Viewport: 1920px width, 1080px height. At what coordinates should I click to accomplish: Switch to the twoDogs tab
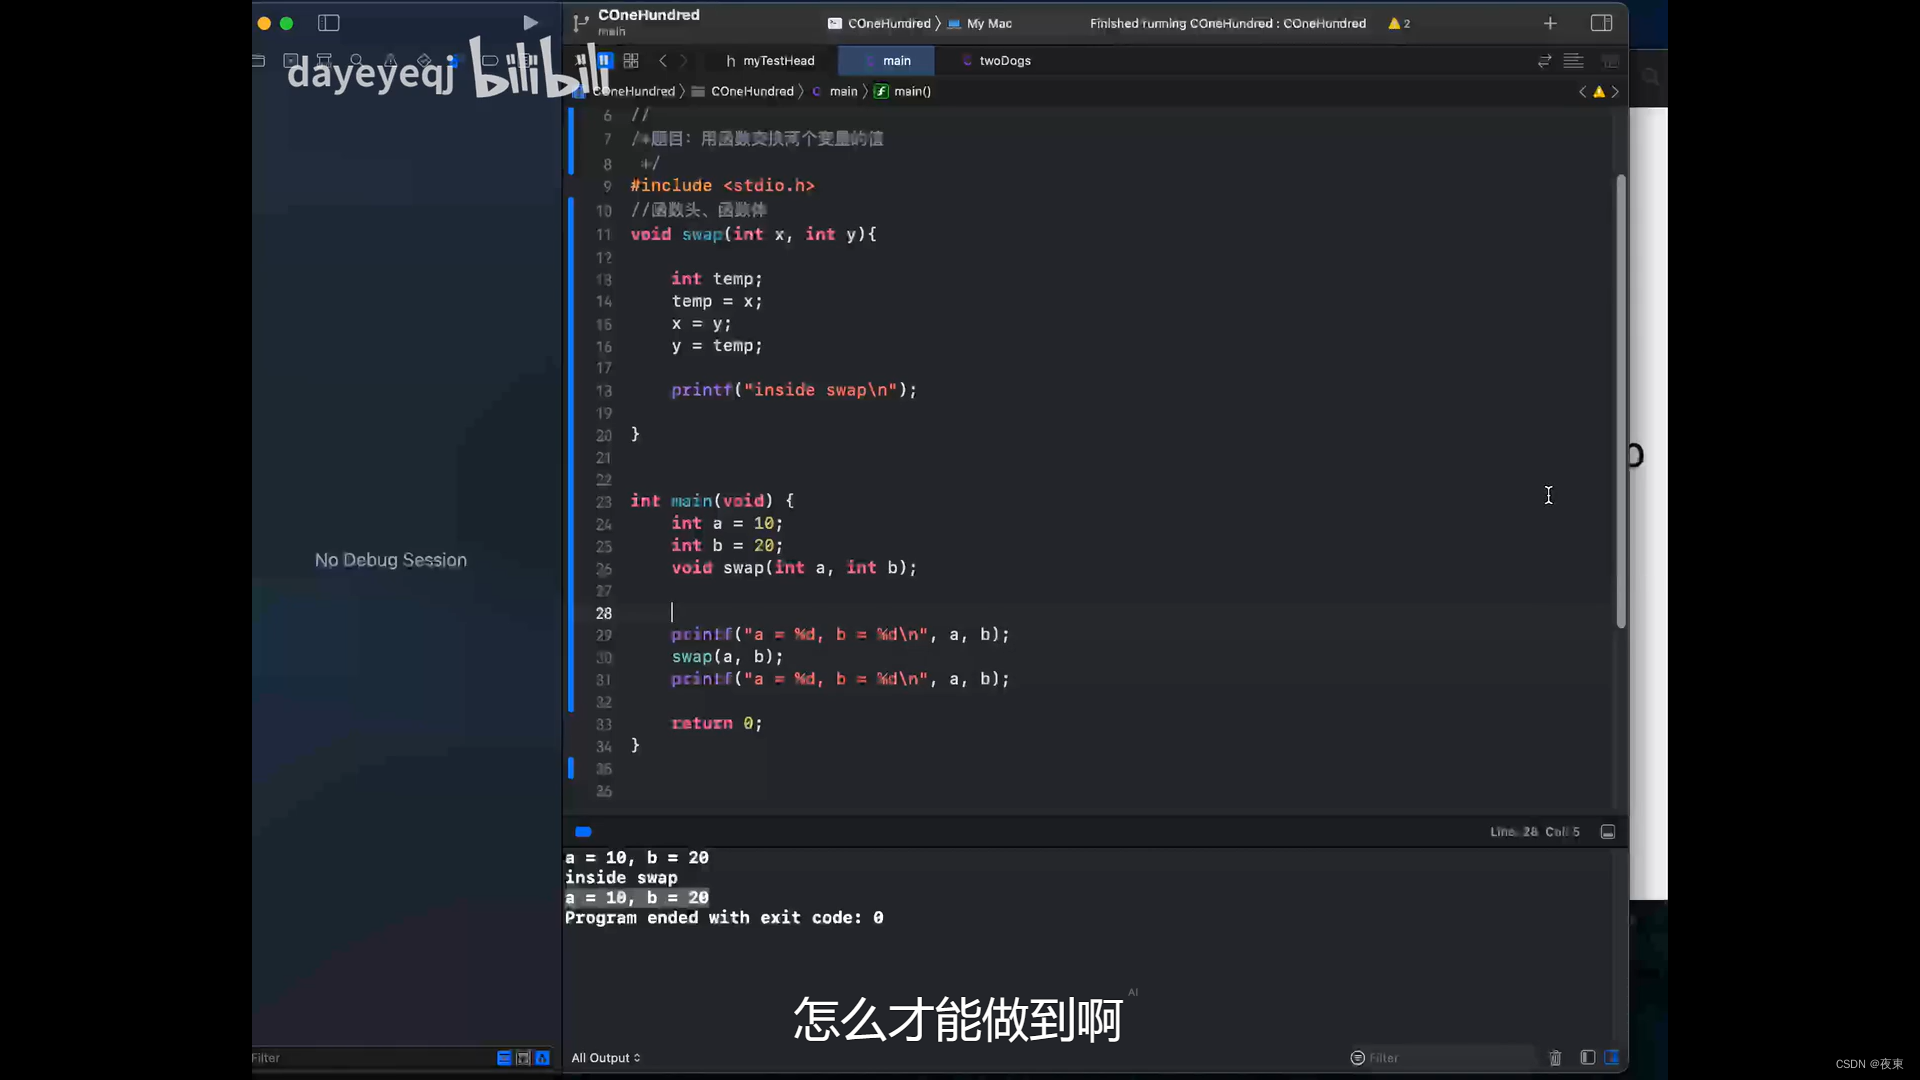point(1004,60)
